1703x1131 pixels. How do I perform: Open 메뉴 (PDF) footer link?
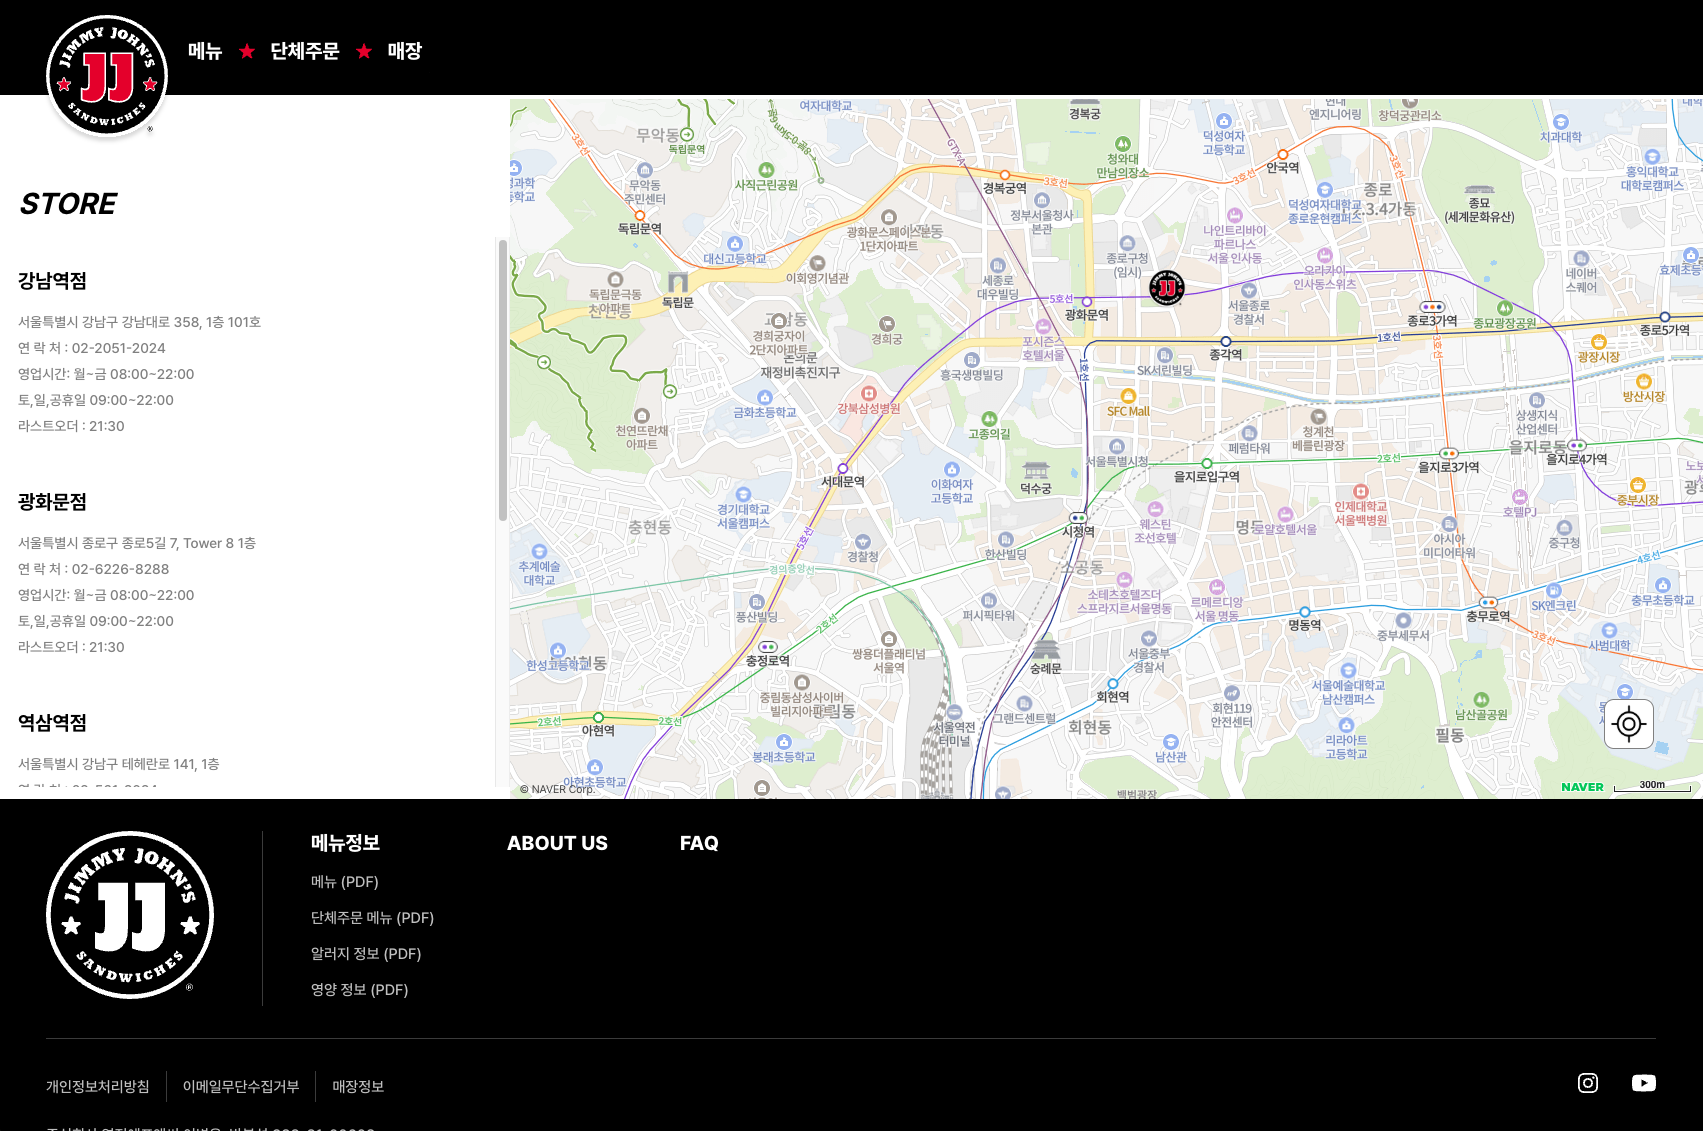click(x=345, y=882)
